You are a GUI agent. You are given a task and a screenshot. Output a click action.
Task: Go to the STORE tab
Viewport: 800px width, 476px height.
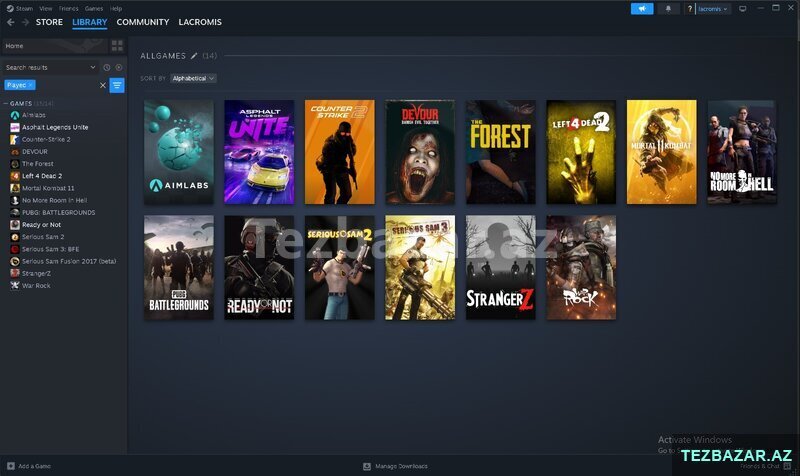click(49, 22)
